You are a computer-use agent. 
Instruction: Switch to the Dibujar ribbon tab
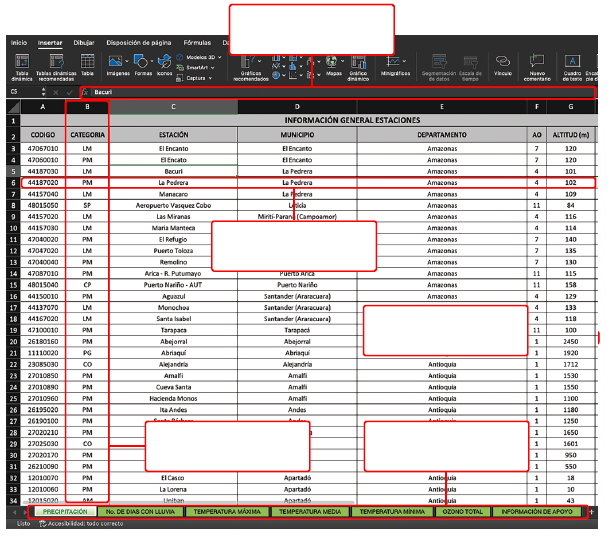point(84,42)
